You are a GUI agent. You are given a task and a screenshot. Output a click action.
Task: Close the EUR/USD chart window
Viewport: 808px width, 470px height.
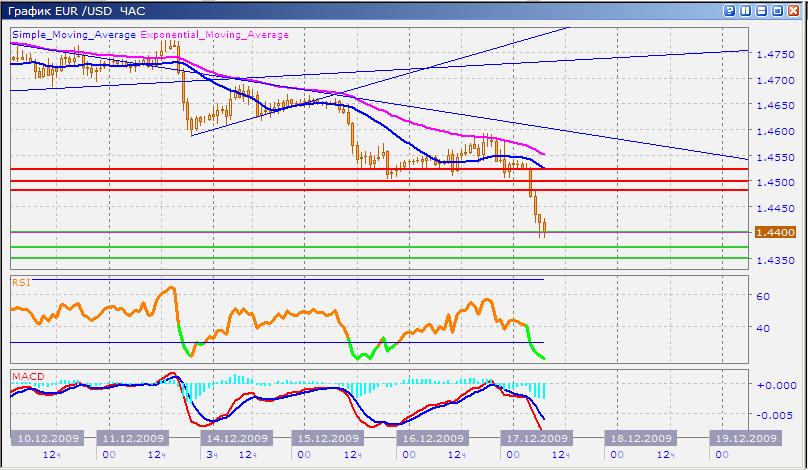coord(794,10)
